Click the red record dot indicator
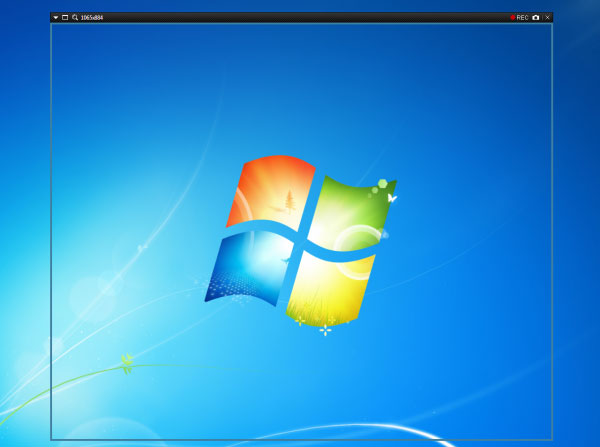Image resolution: width=600 pixels, height=447 pixels. [513, 18]
